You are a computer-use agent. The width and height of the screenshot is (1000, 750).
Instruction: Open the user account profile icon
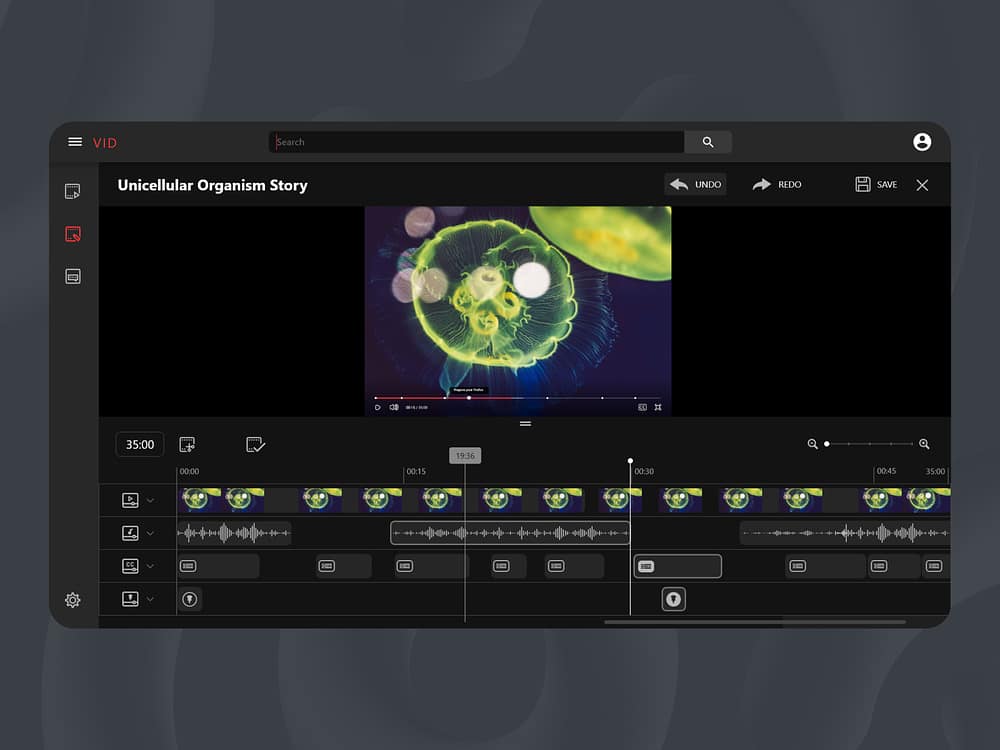pyautogui.click(x=922, y=142)
